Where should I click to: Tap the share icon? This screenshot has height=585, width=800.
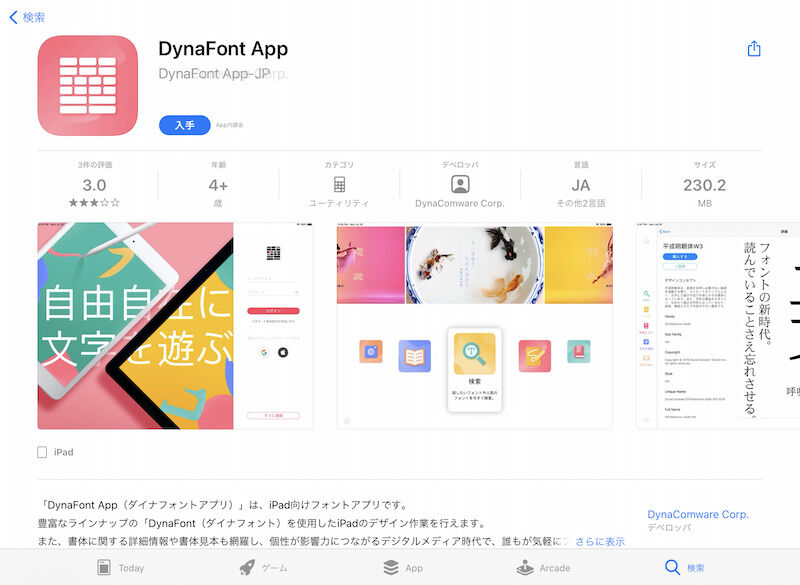754,48
